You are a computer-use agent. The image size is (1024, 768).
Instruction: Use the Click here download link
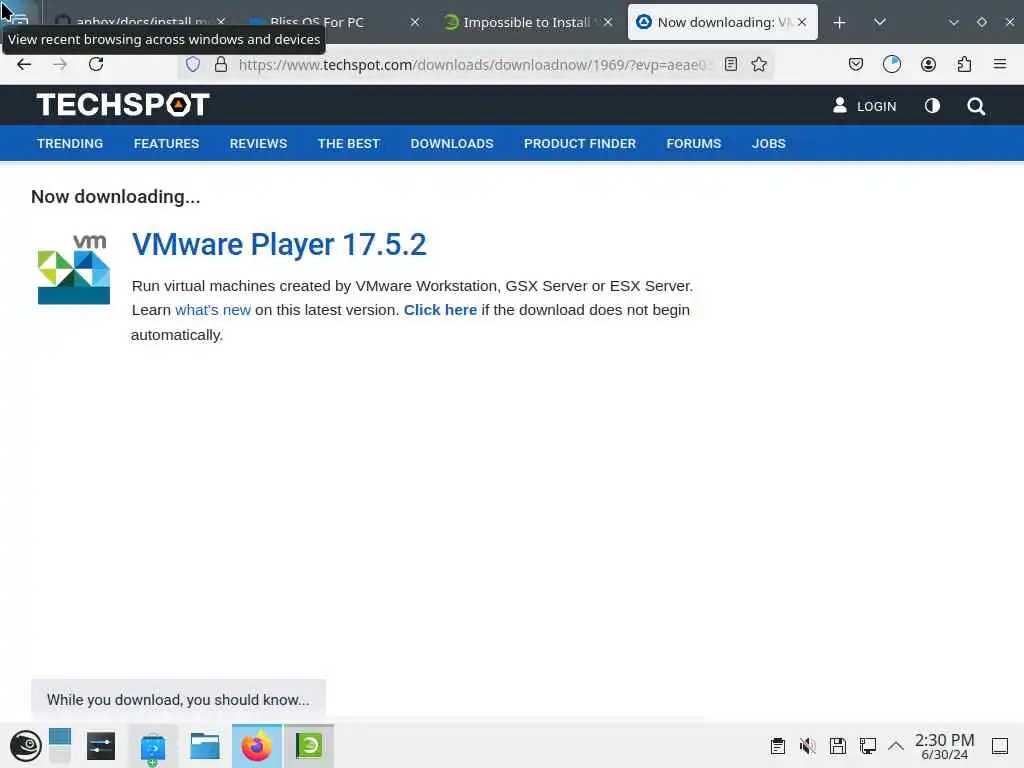point(440,310)
